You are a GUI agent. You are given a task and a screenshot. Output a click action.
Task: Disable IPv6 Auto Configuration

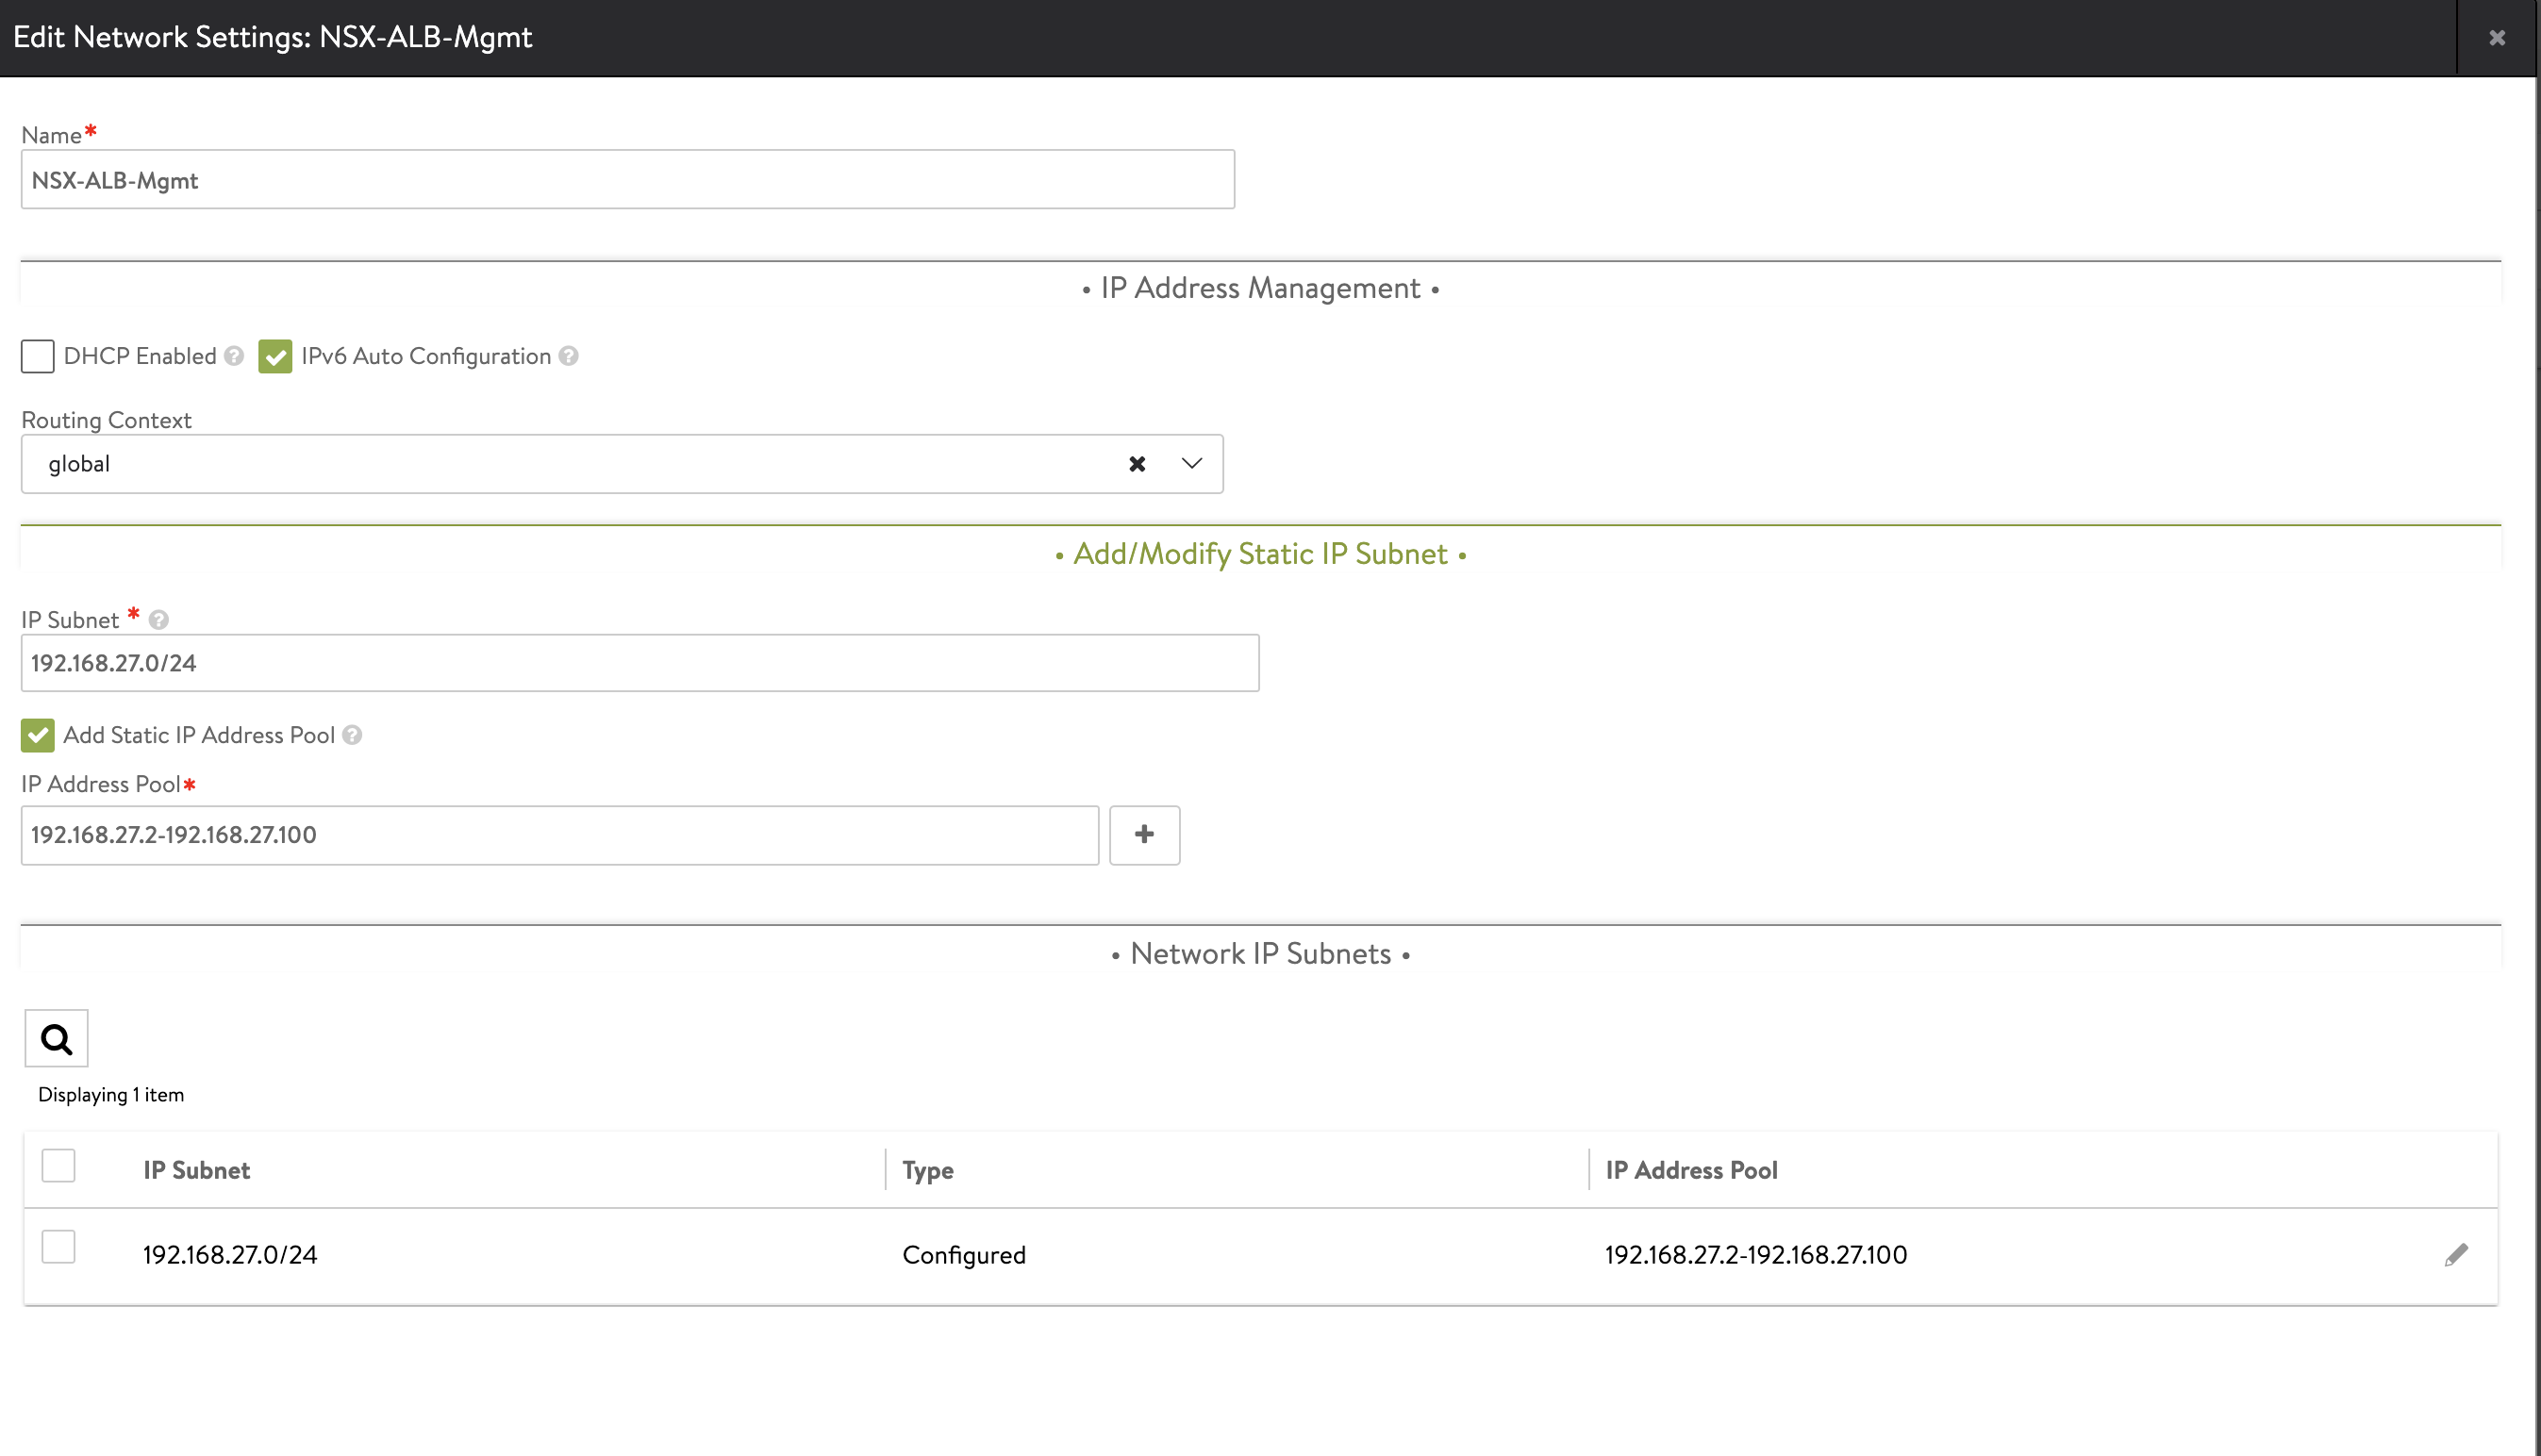click(x=276, y=356)
